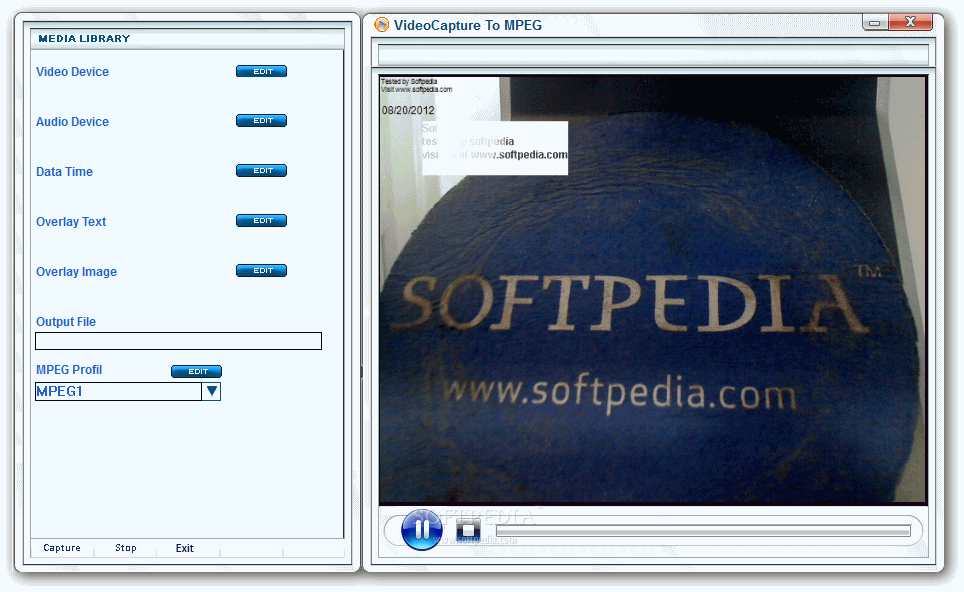Image resolution: width=964 pixels, height=592 pixels.
Task: Click the Overlay Text label
Action: [71, 222]
